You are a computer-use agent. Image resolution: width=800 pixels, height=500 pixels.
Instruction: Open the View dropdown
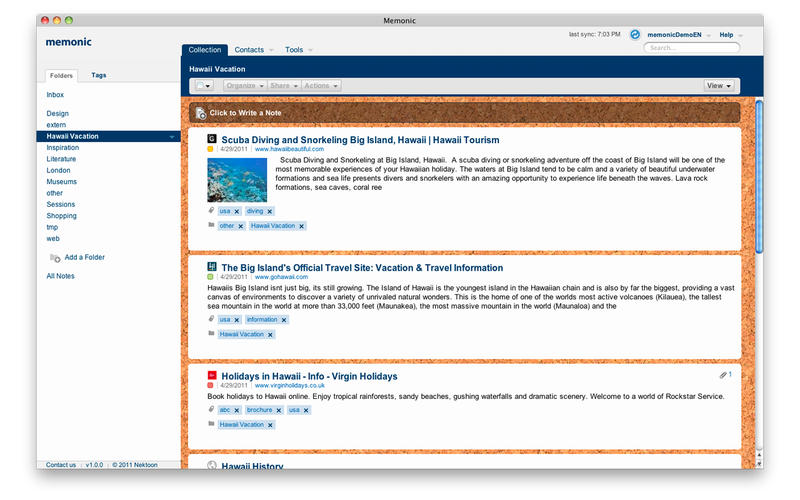coord(720,86)
